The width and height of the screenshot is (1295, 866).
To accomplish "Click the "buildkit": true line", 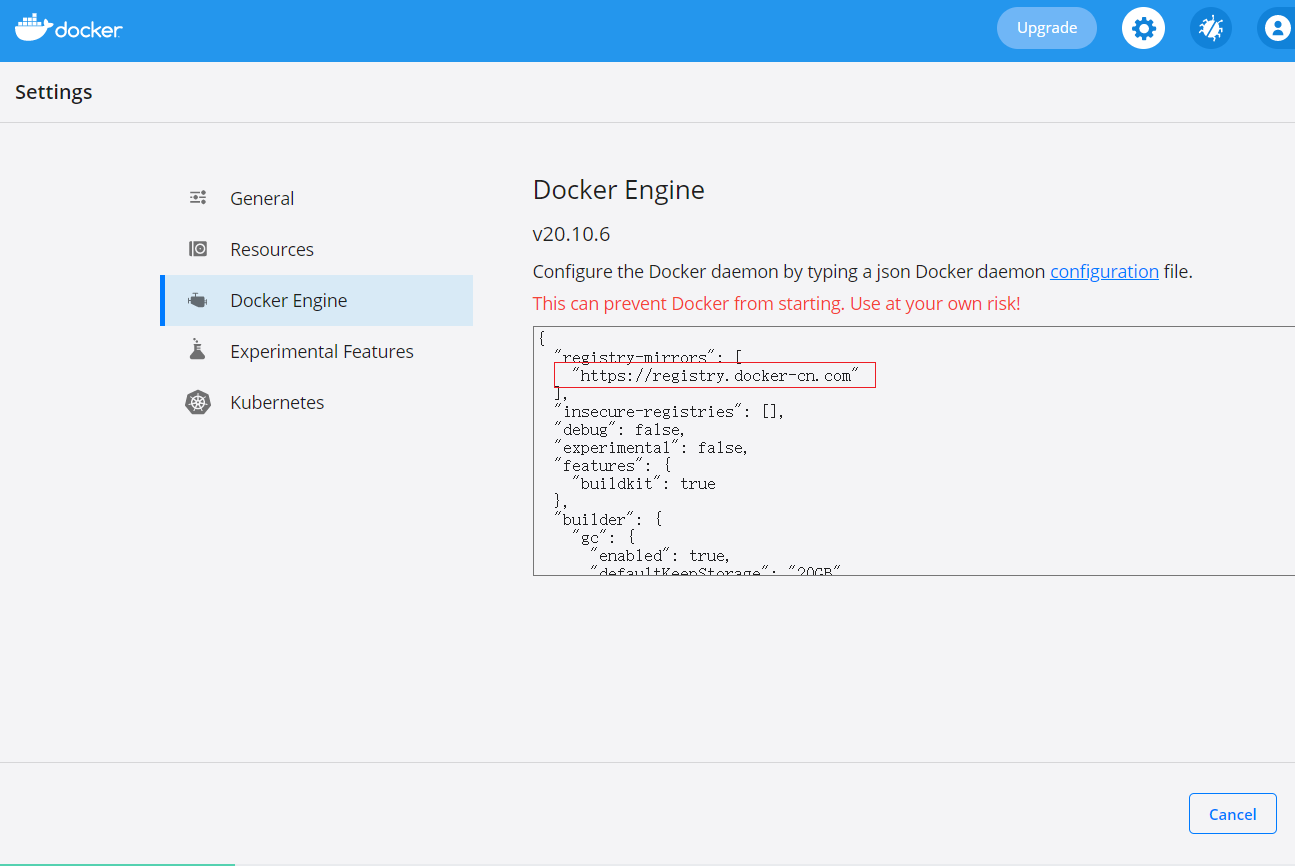I will click(x=643, y=483).
